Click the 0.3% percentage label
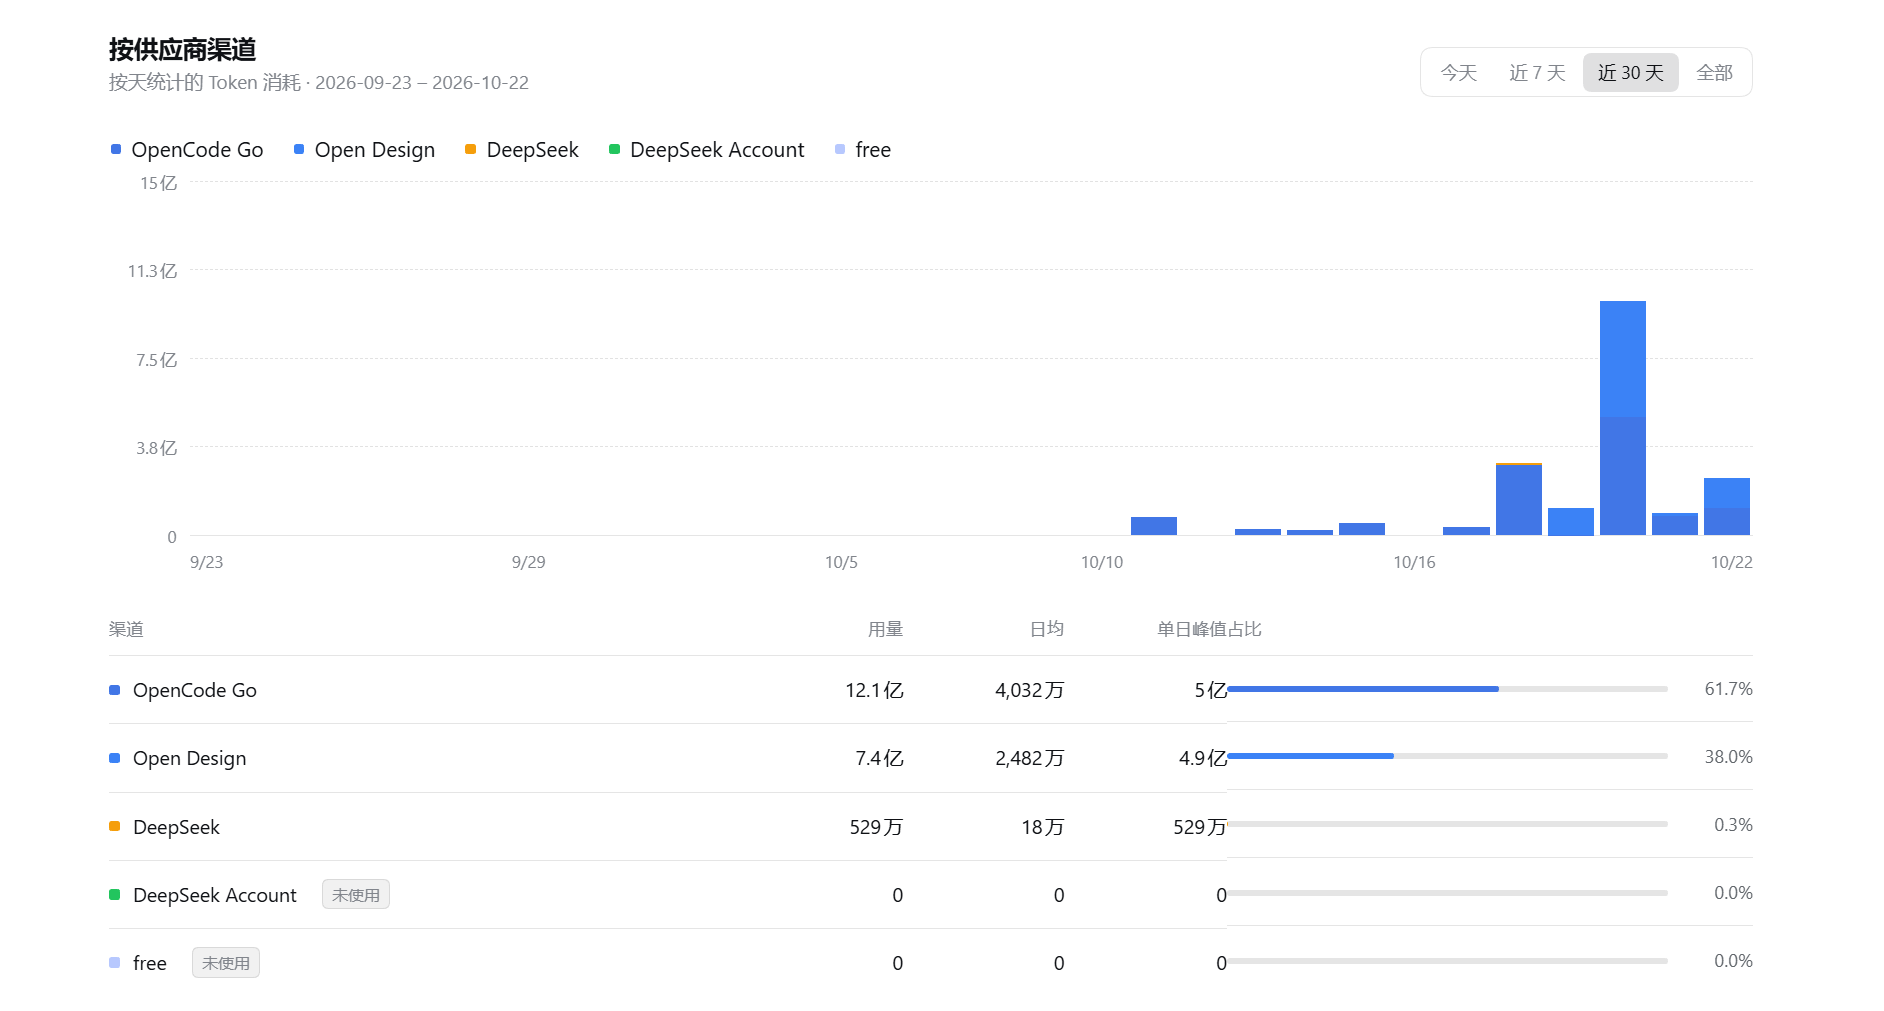The width and height of the screenshot is (1884, 1011). point(1733,825)
